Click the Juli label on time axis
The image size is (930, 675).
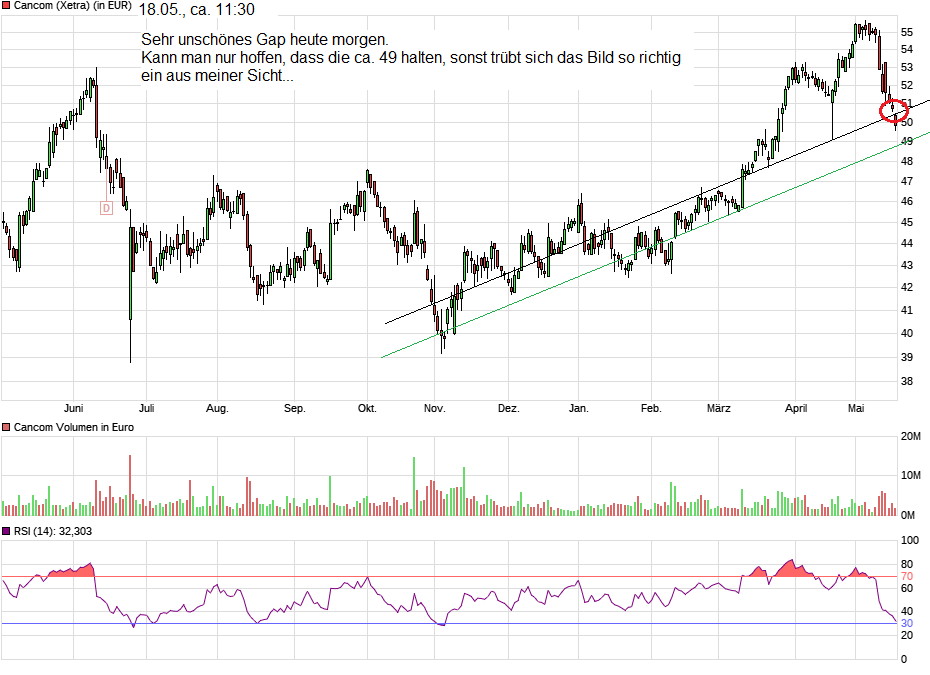coord(145,408)
